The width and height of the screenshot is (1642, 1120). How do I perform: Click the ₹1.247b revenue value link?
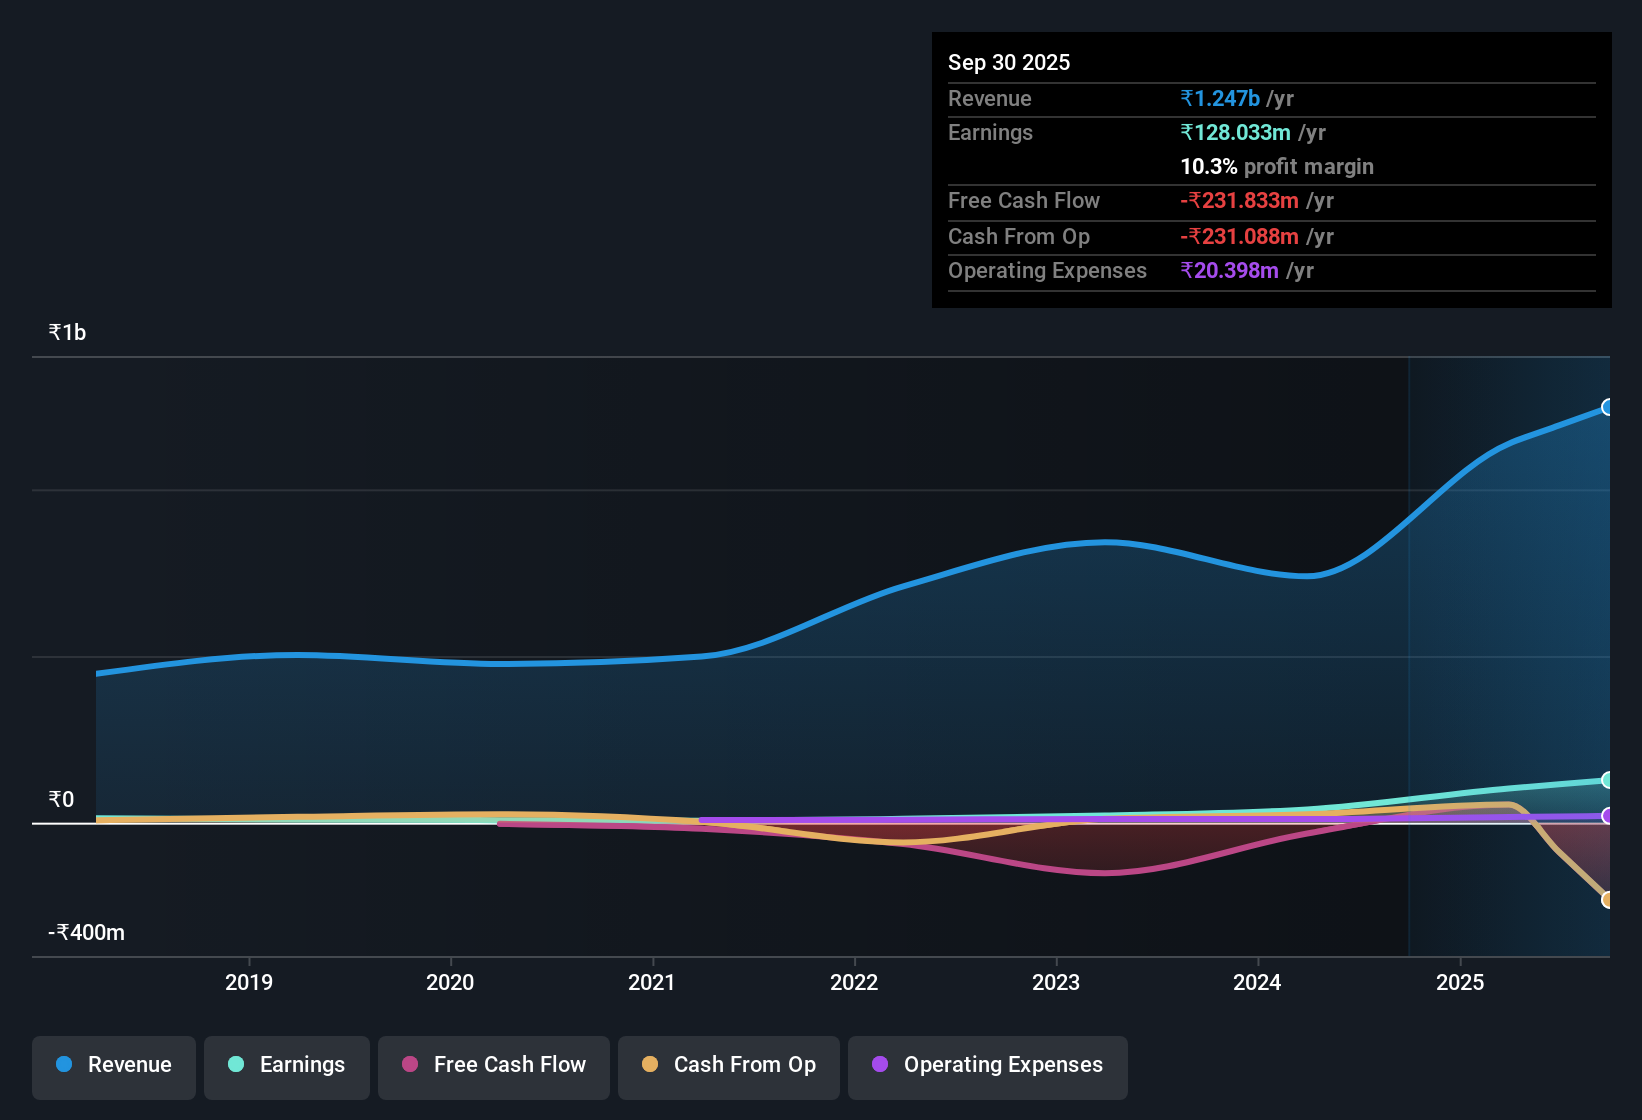pyautogui.click(x=1220, y=99)
